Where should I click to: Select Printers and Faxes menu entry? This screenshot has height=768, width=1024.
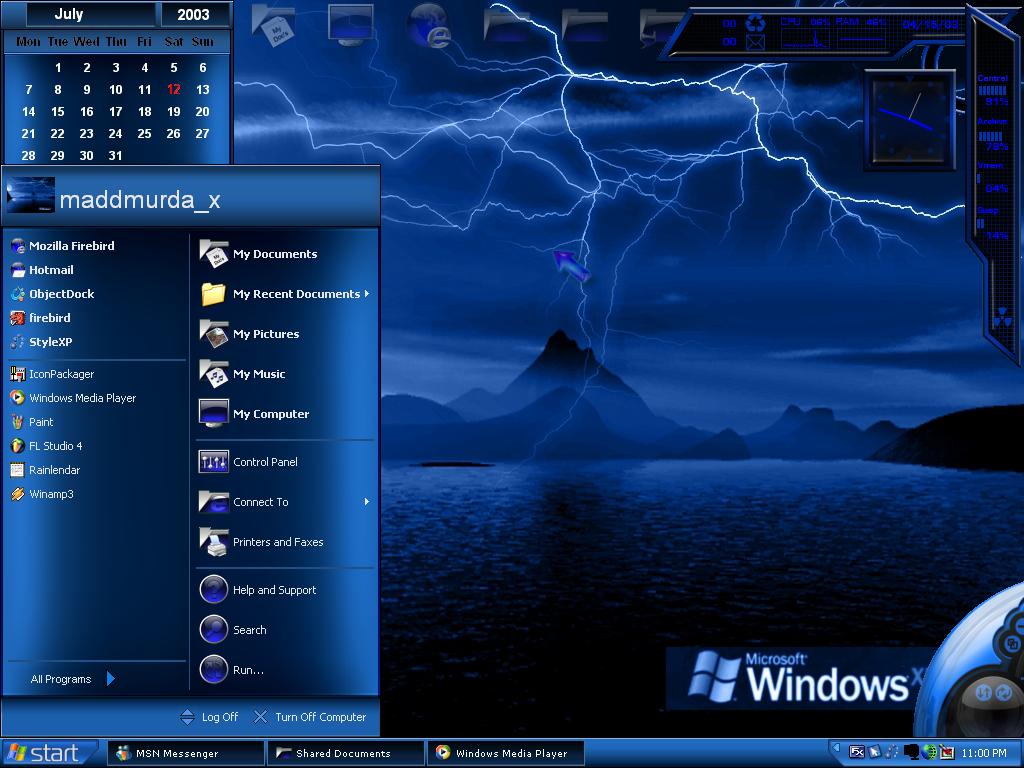pos(261,542)
